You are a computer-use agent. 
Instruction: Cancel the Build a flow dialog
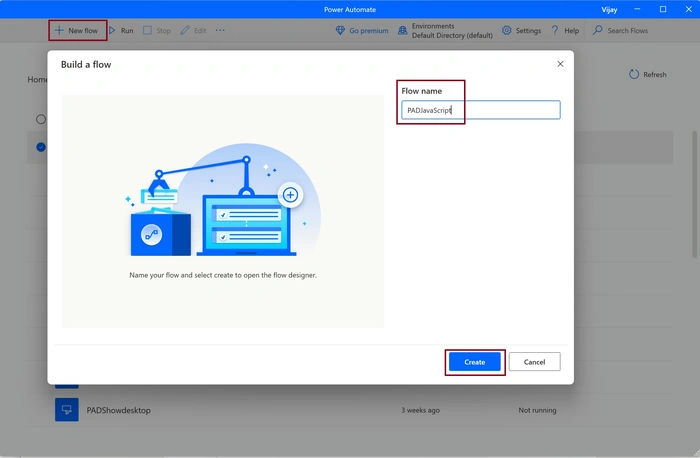click(x=534, y=362)
